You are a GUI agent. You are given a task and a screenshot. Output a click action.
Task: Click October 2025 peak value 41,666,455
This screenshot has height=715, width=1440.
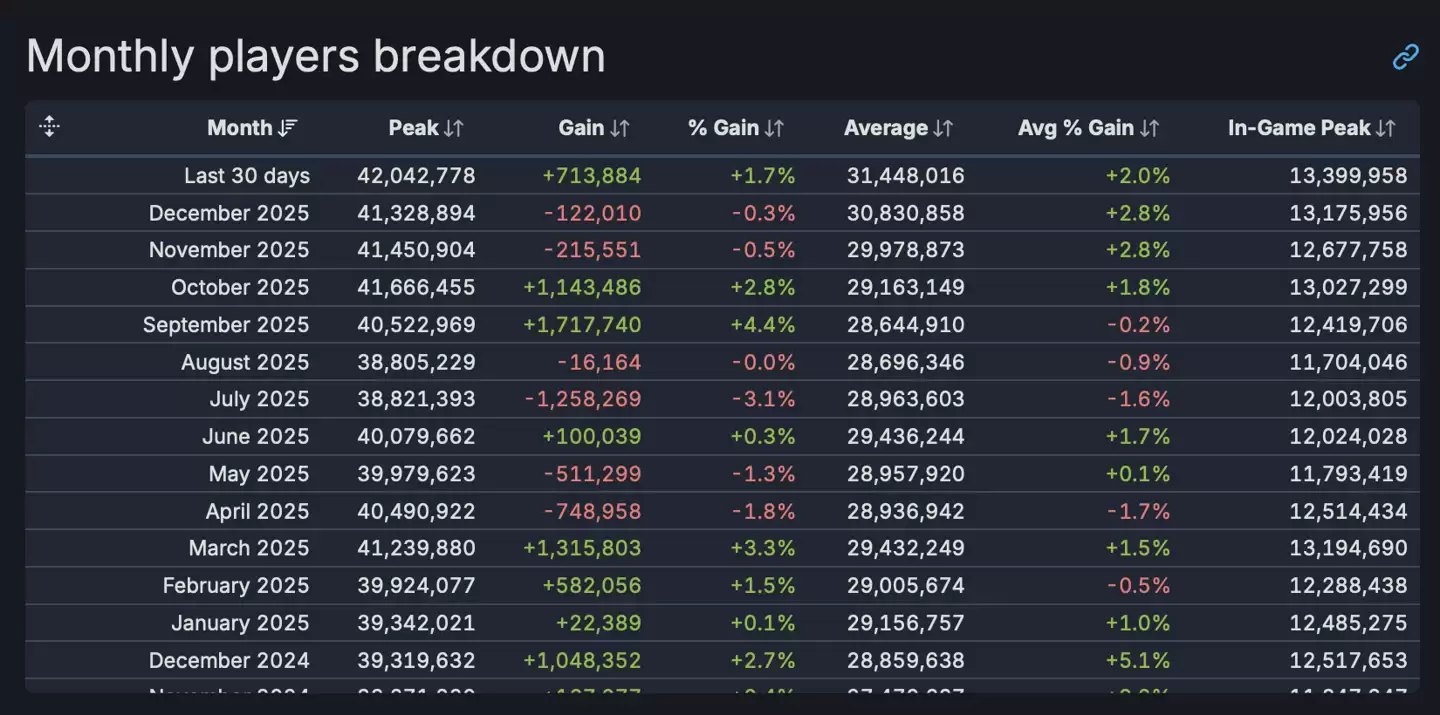click(x=416, y=288)
